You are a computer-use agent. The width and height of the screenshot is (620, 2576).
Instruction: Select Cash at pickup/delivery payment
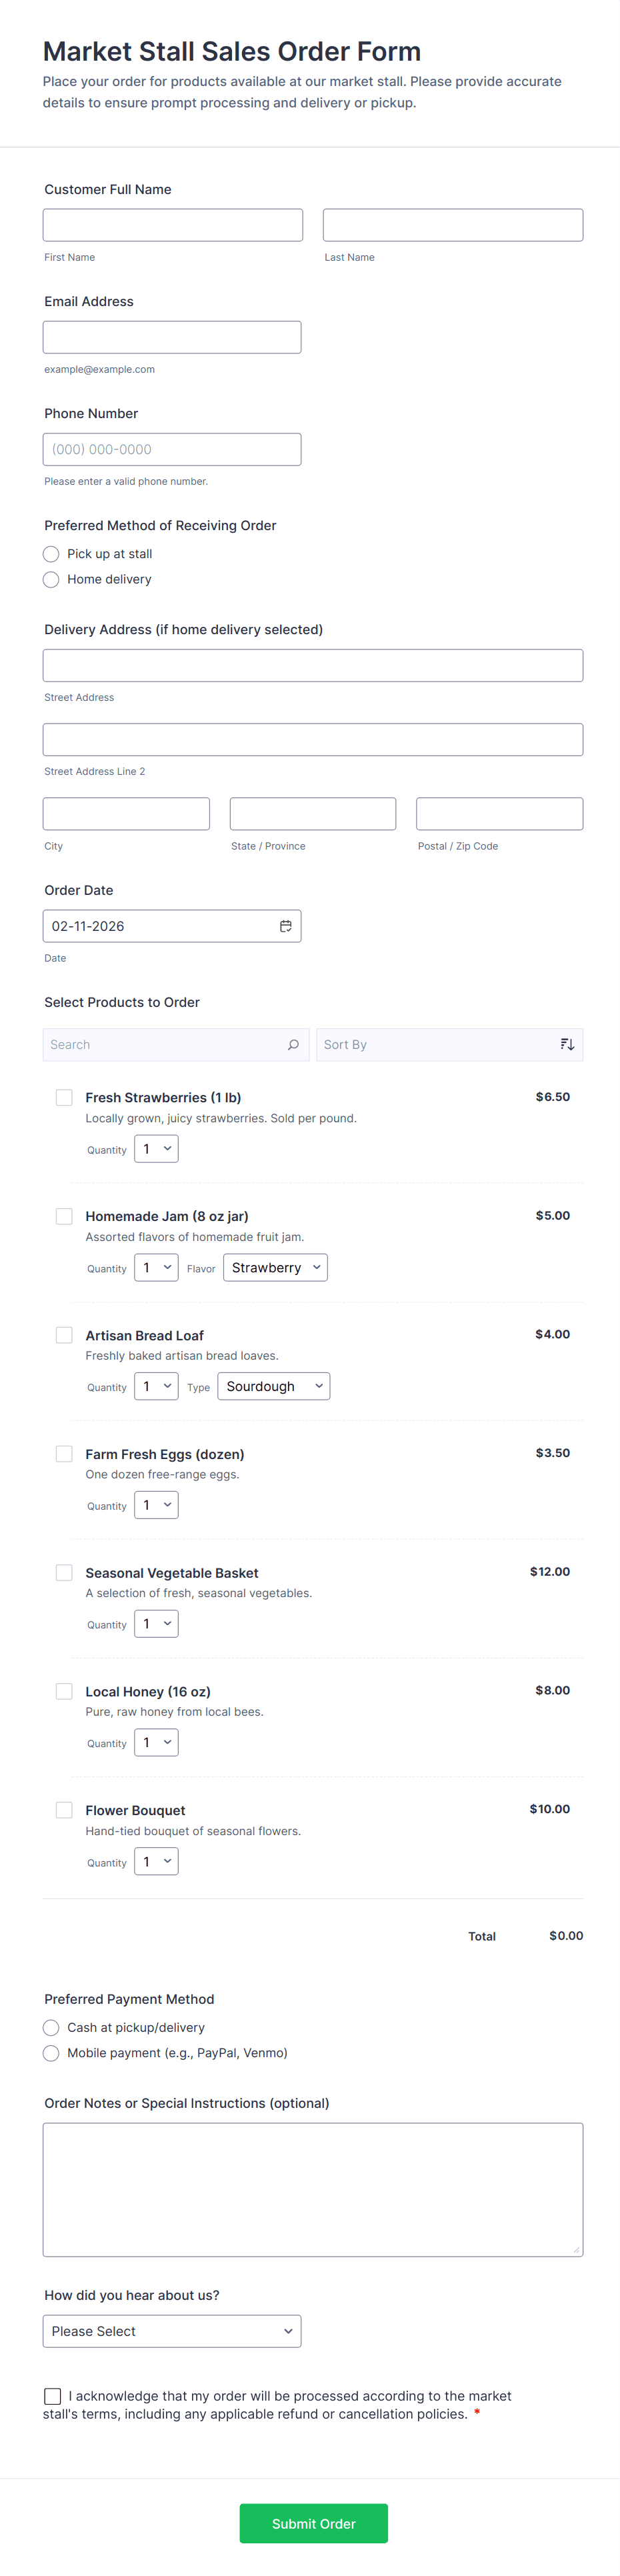[x=52, y=2028]
